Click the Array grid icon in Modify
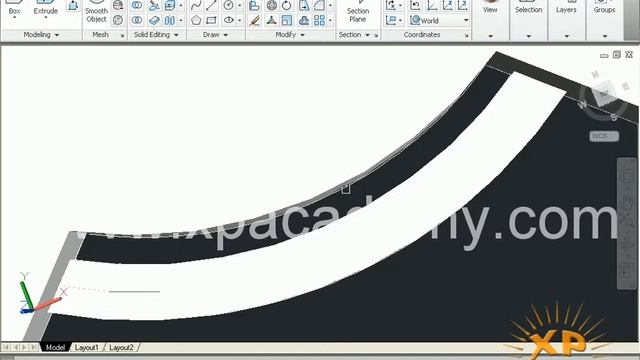 tap(320, 20)
